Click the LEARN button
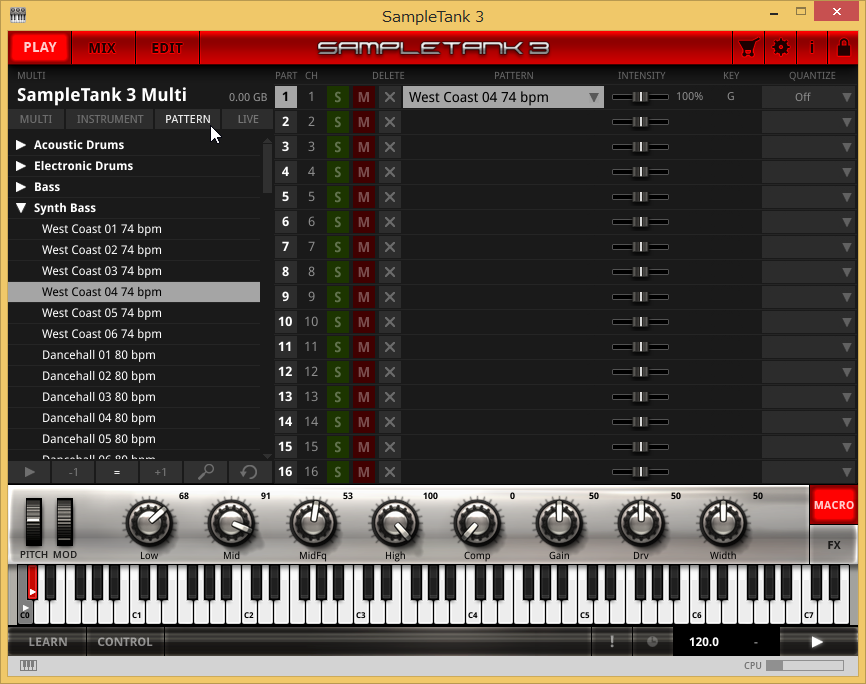866x684 pixels. point(47,641)
